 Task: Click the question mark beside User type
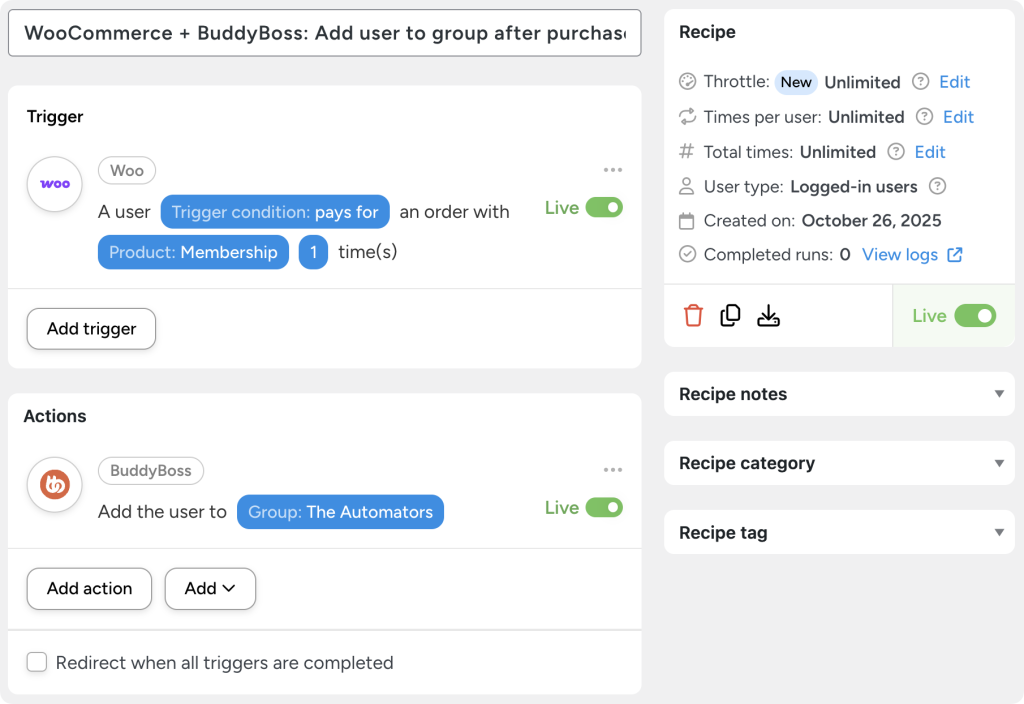(x=938, y=186)
